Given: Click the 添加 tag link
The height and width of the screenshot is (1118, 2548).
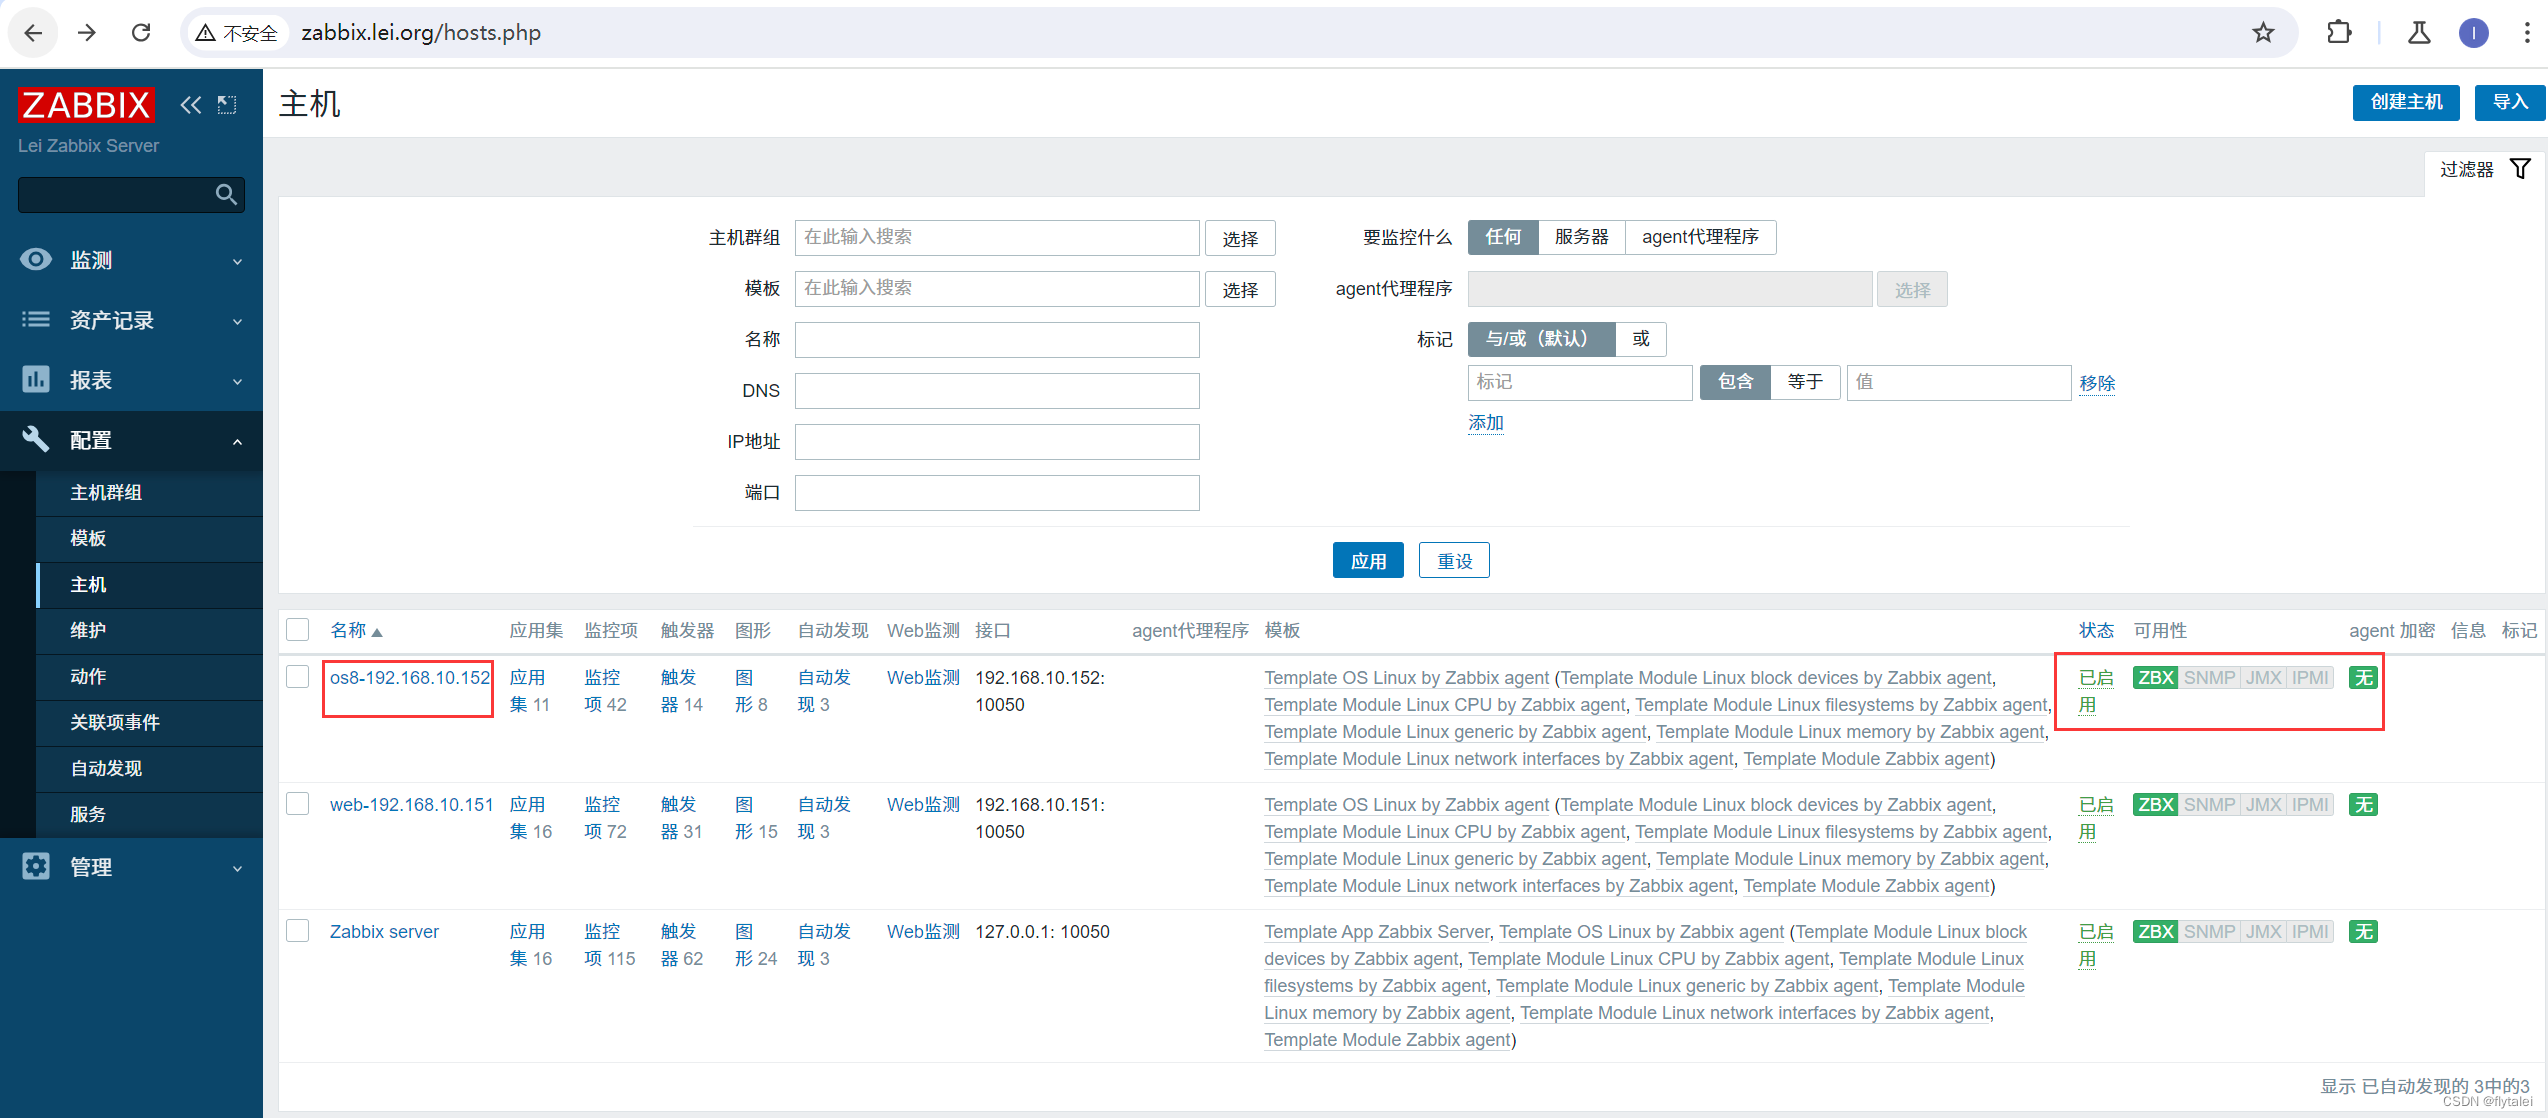Looking at the screenshot, I should [1486, 423].
